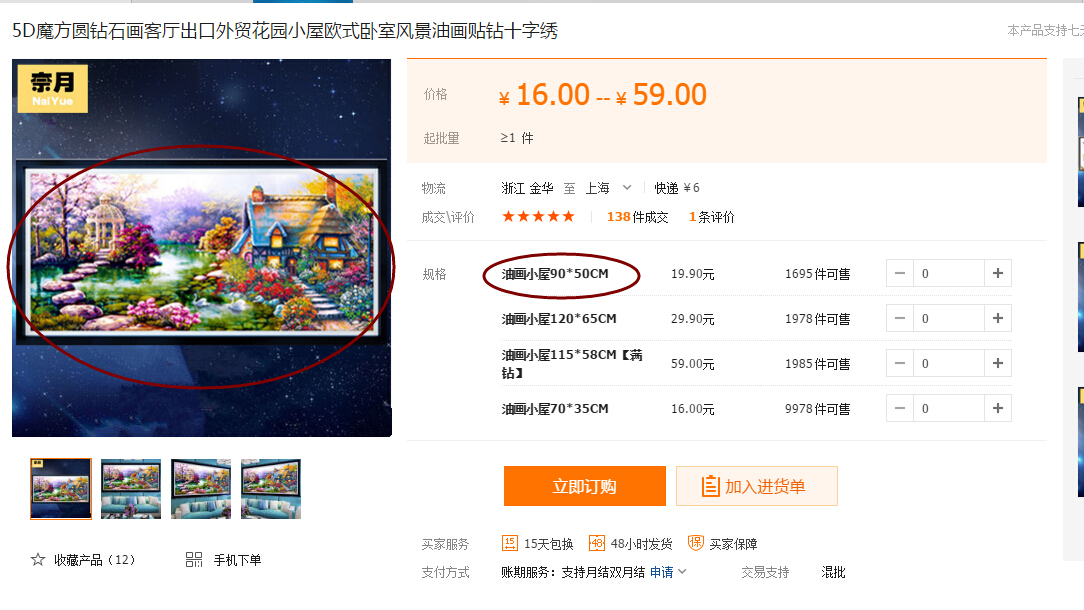Image resolution: width=1084 pixels, height=610 pixels.
Task: Increase quantity for 油画小屋90*50CM
Action: coord(998,273)
